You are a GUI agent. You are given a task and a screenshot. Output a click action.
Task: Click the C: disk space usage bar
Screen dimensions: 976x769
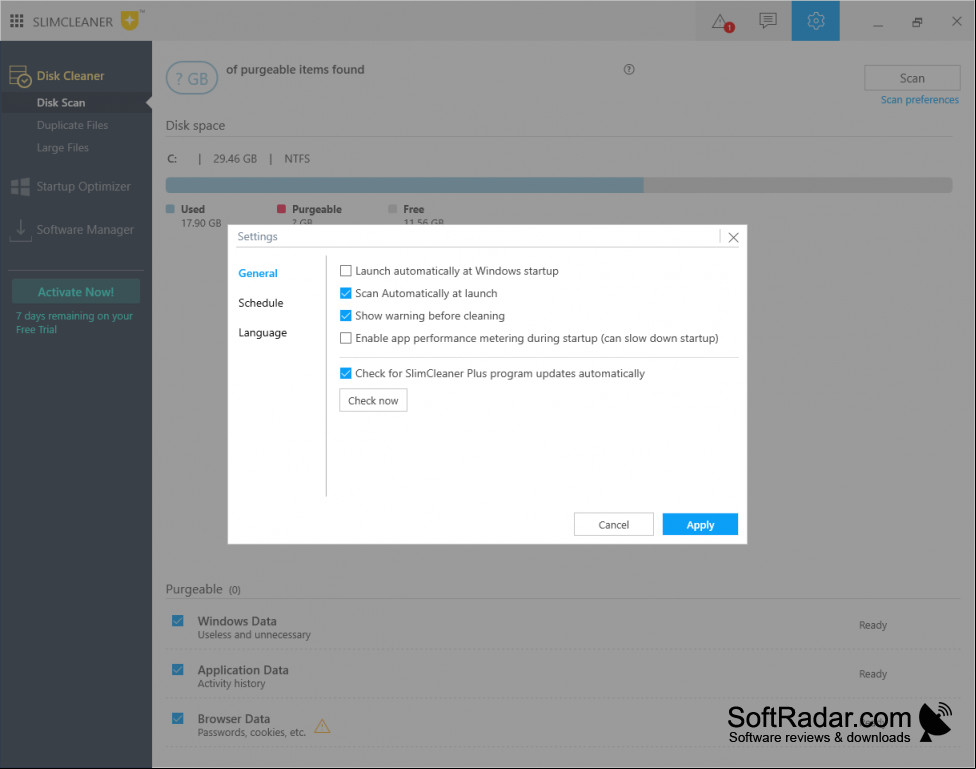(x=559, y=185)
